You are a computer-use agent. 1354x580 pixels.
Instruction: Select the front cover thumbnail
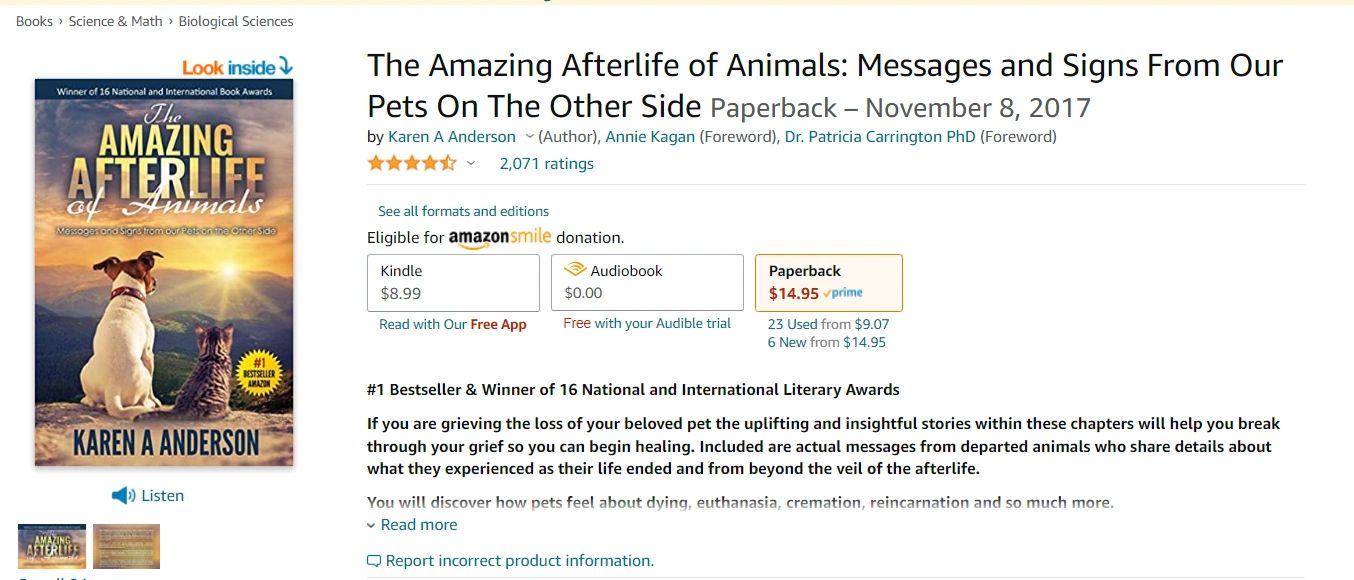click(x=52, y=546)
